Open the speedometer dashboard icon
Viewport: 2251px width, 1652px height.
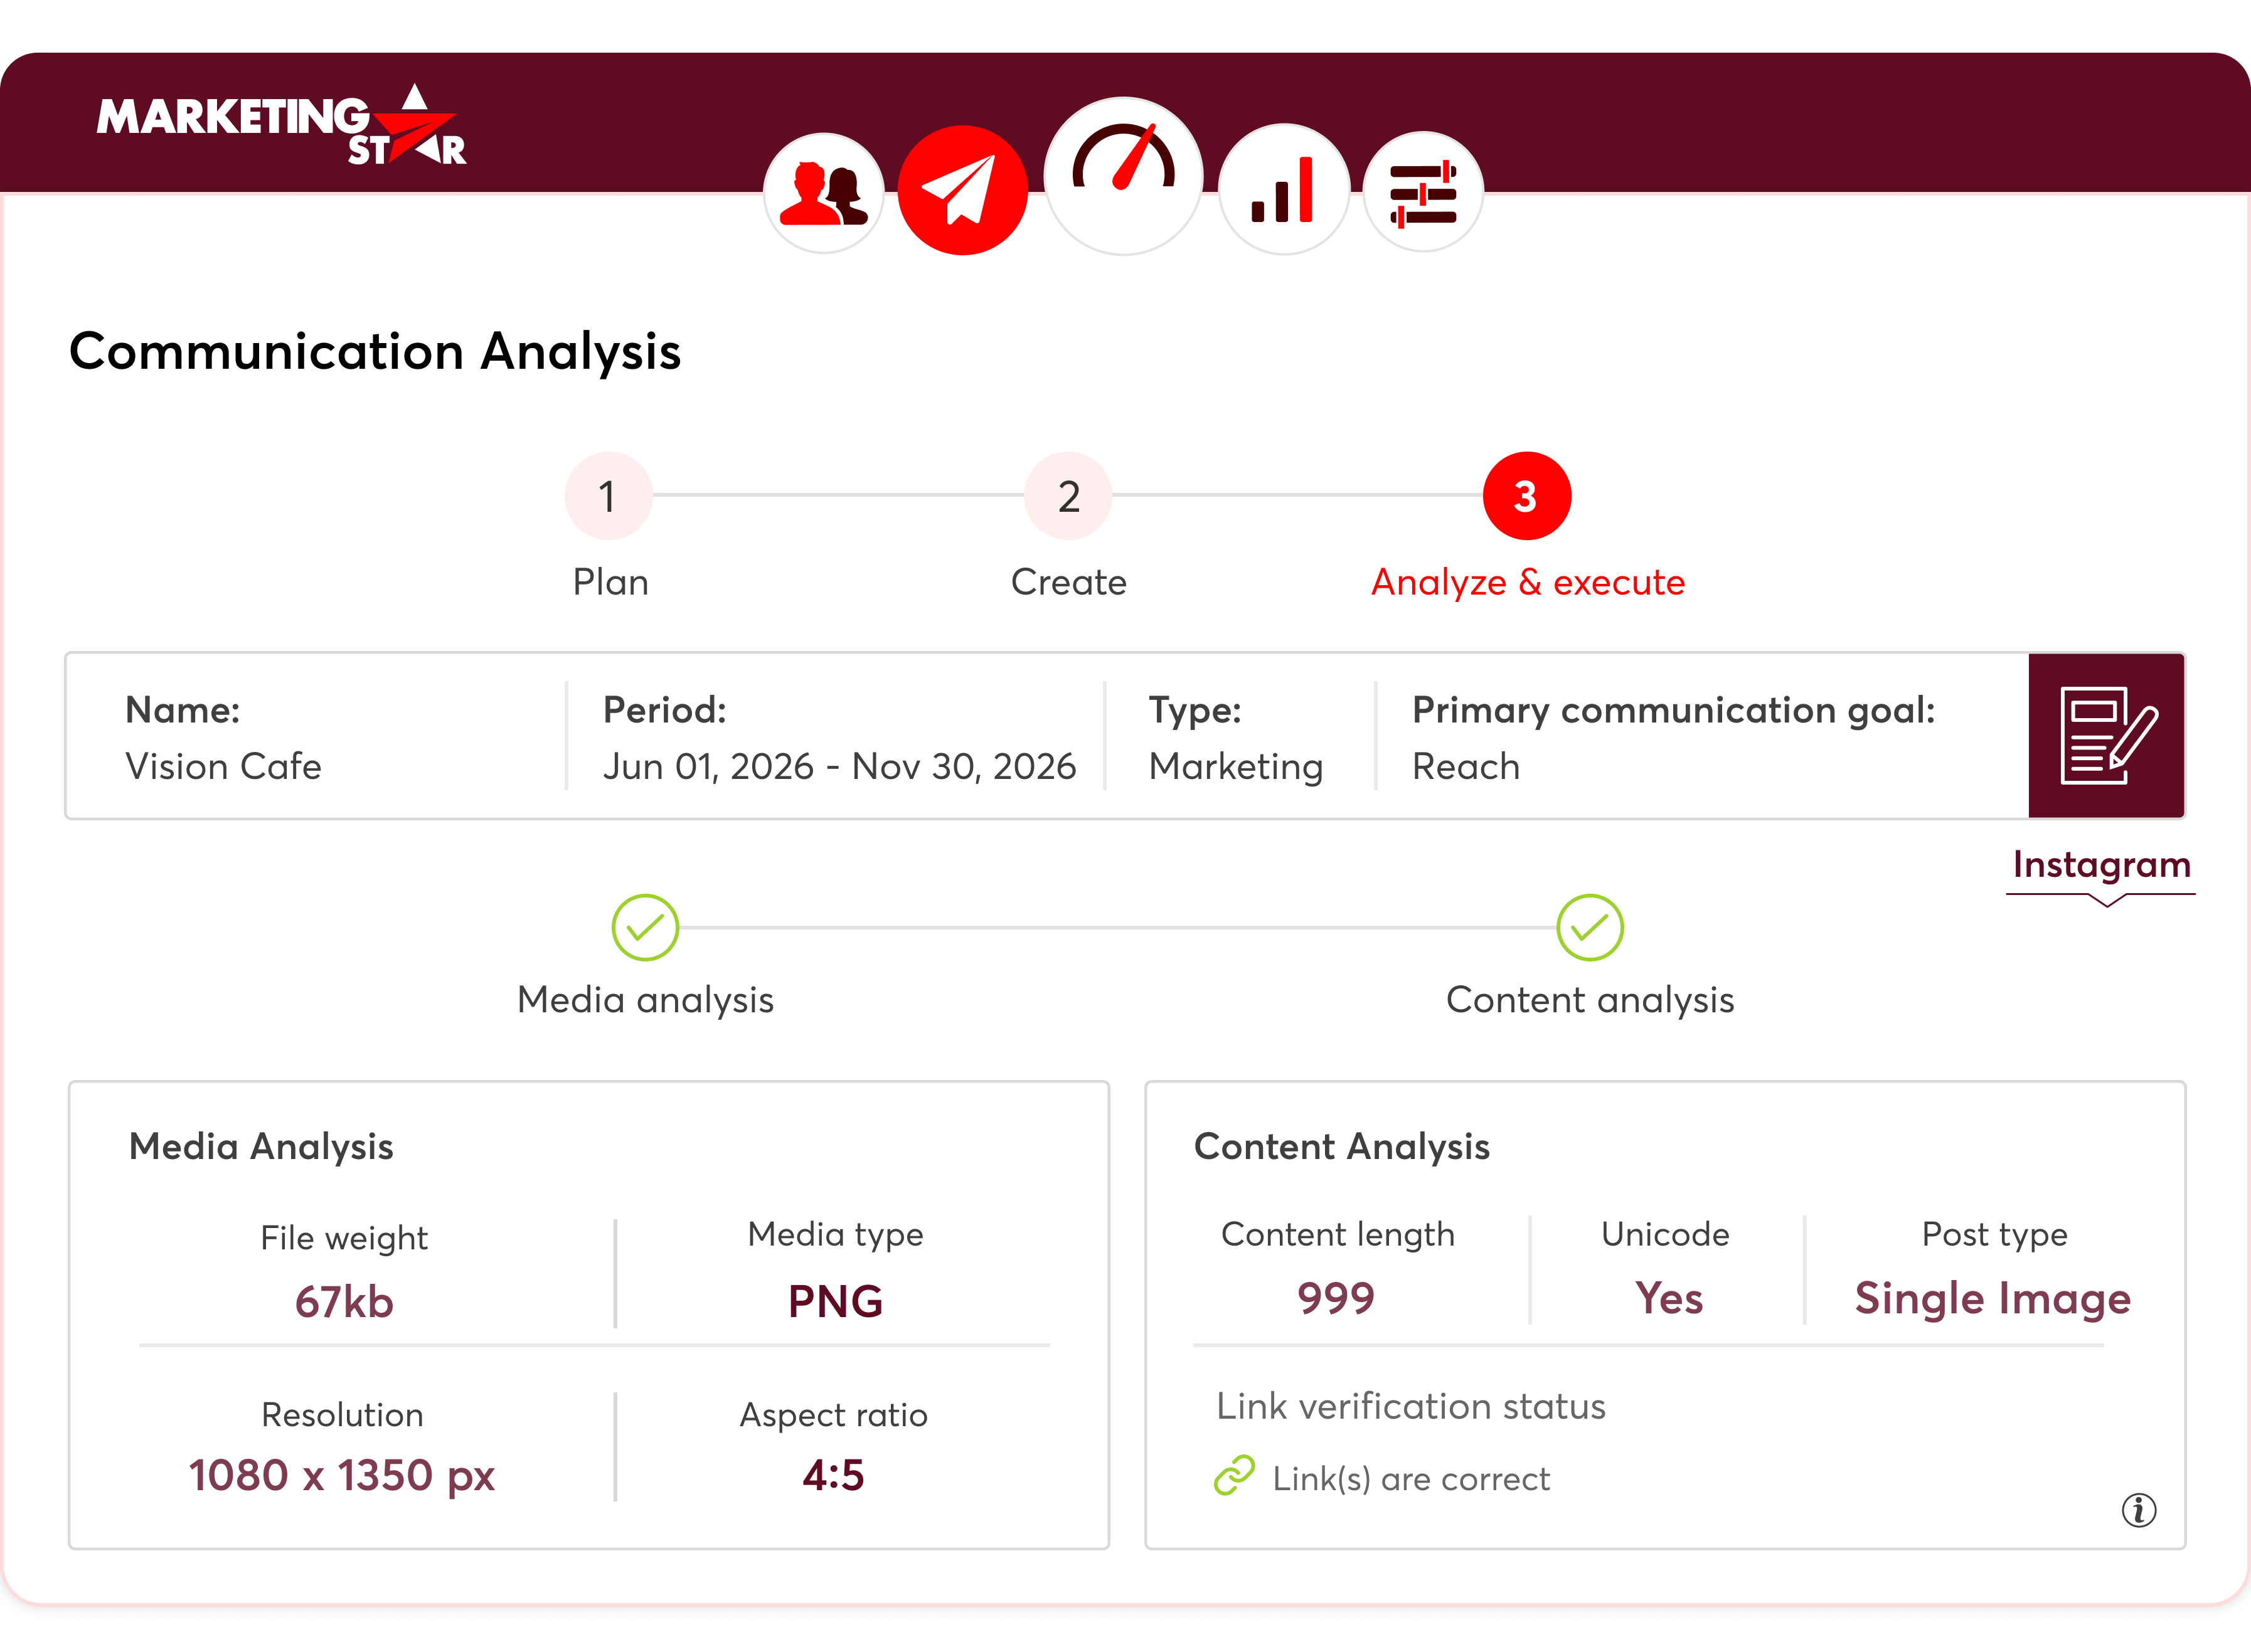click(x=1123, y=175)
